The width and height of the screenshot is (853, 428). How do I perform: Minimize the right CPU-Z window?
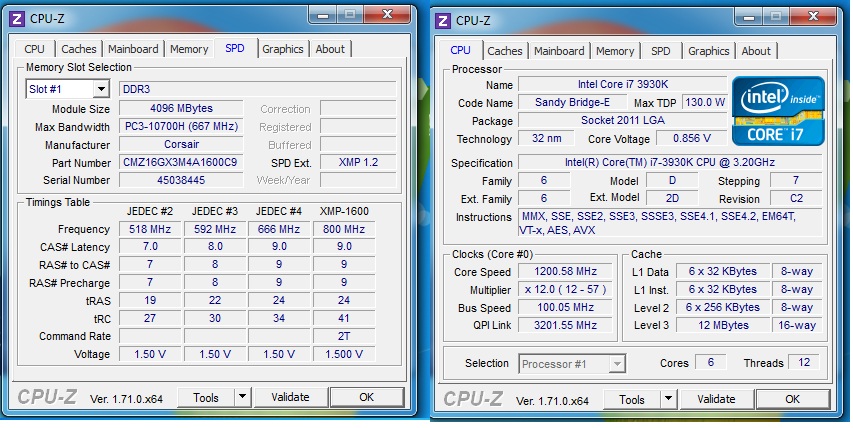[749, 16]
